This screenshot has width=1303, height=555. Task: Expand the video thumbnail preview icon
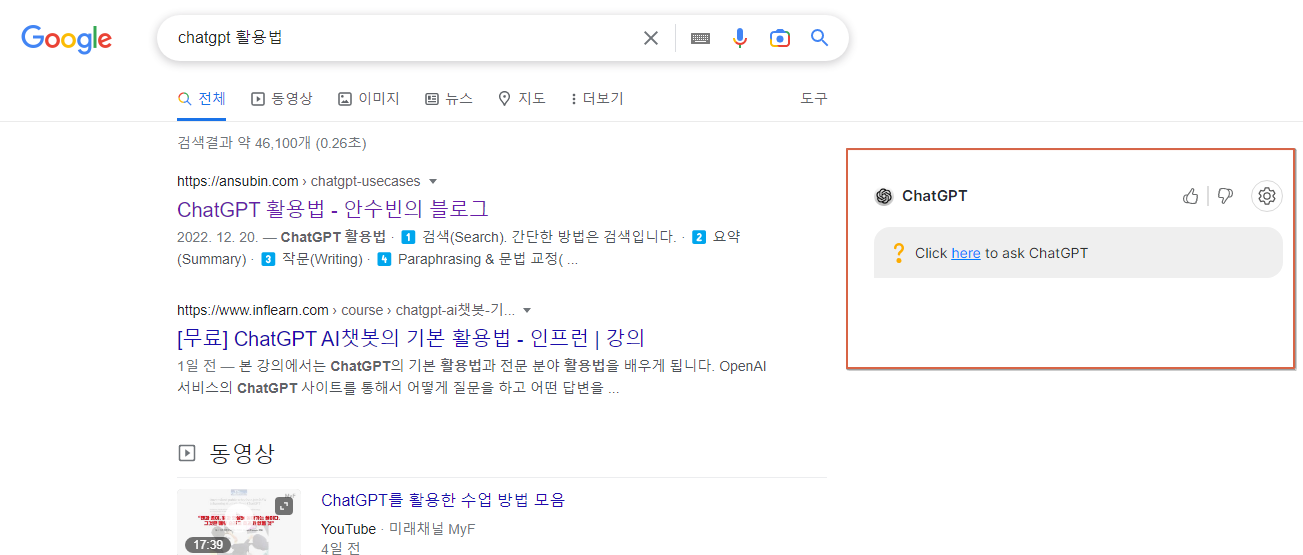(284, 506)
